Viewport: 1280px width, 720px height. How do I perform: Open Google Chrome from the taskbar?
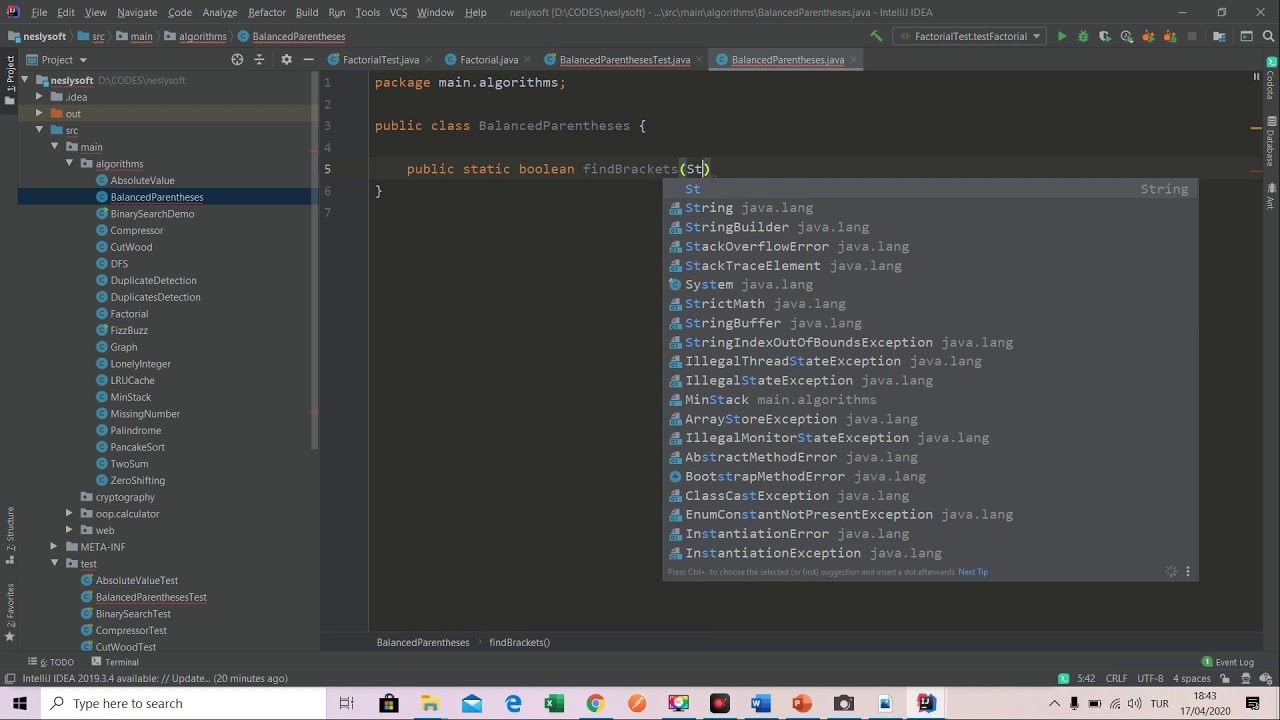coord(595,703)
